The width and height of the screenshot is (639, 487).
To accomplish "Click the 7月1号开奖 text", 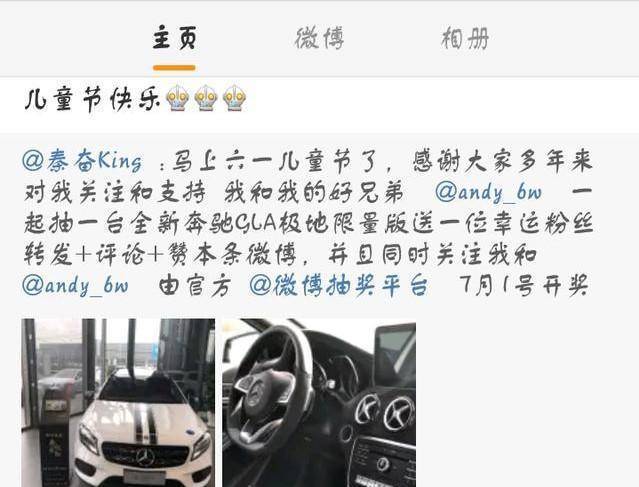I will click(524, 285).
